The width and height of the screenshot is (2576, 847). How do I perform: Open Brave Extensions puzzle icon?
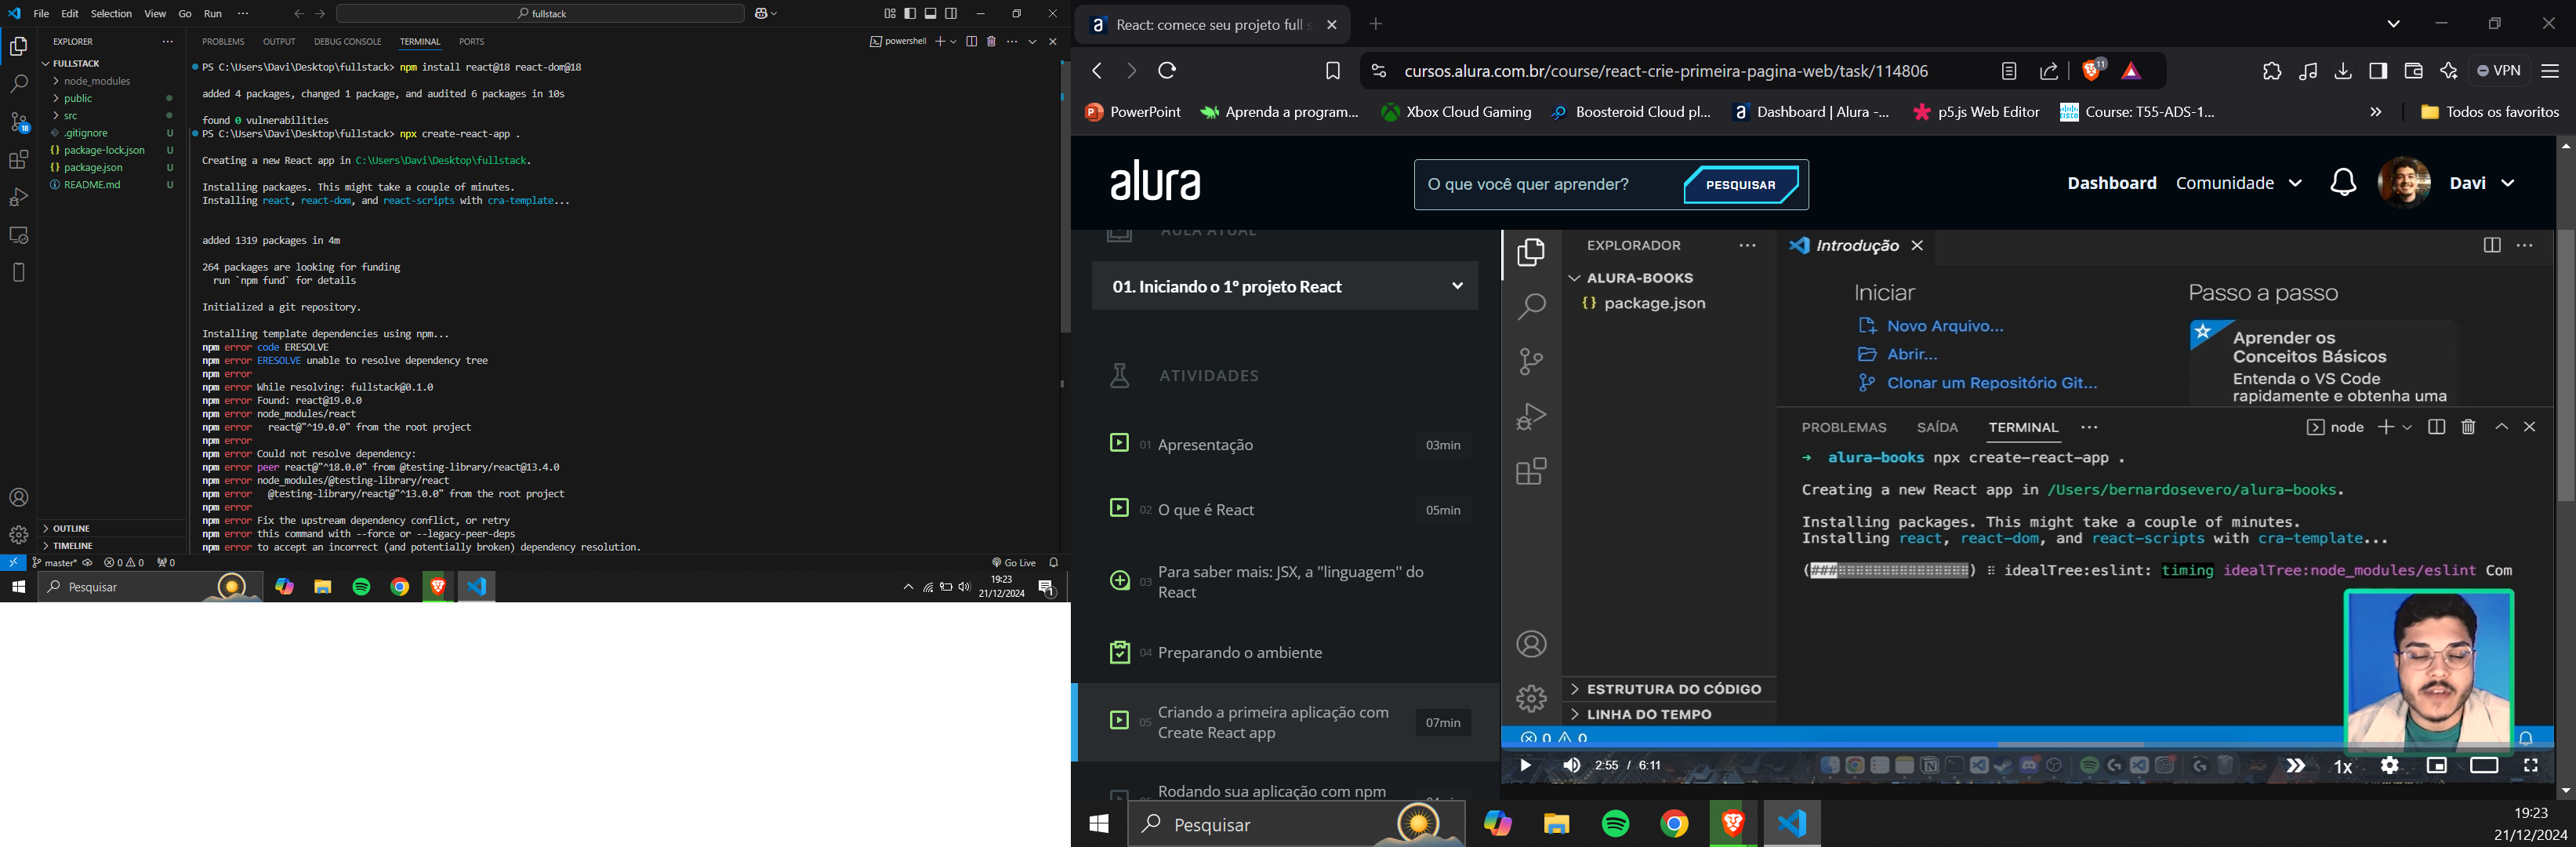click(x=2271, y=71)
